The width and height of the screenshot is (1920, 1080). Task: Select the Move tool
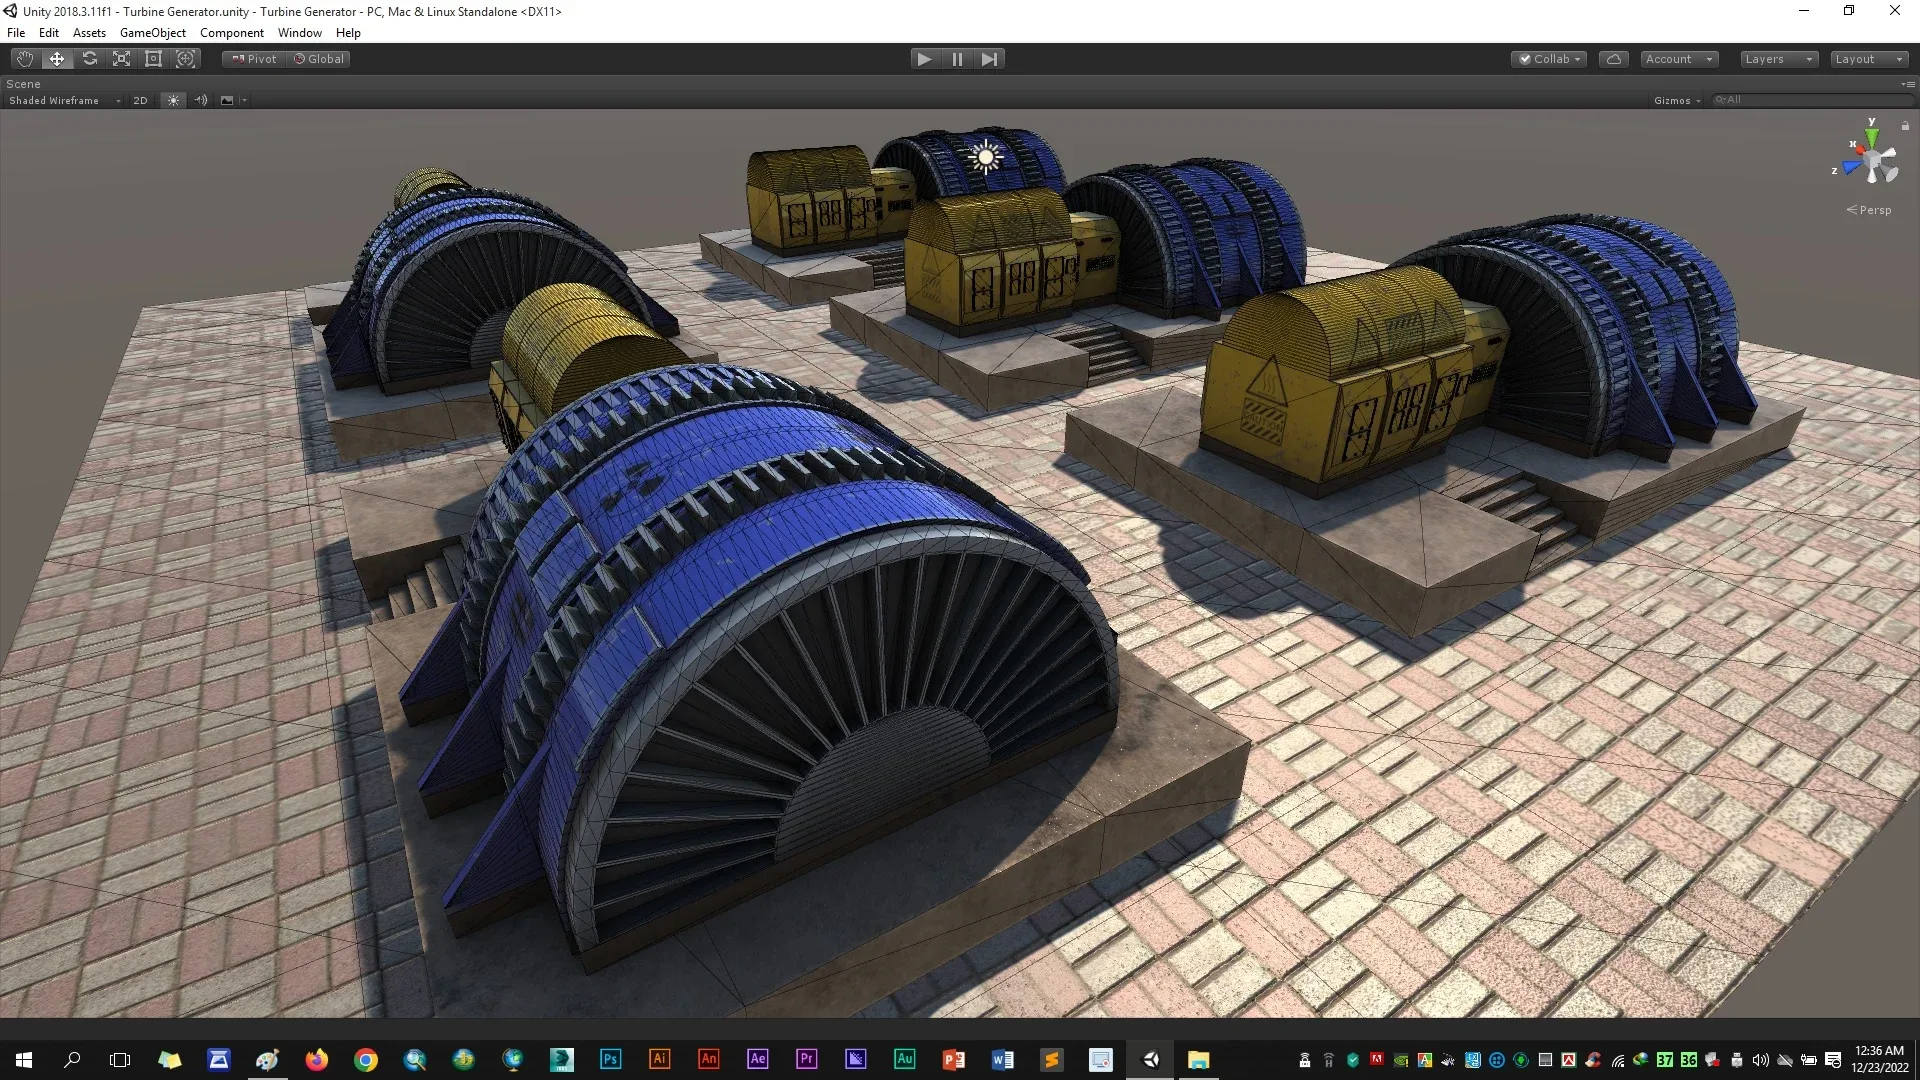tap(57, 59)
